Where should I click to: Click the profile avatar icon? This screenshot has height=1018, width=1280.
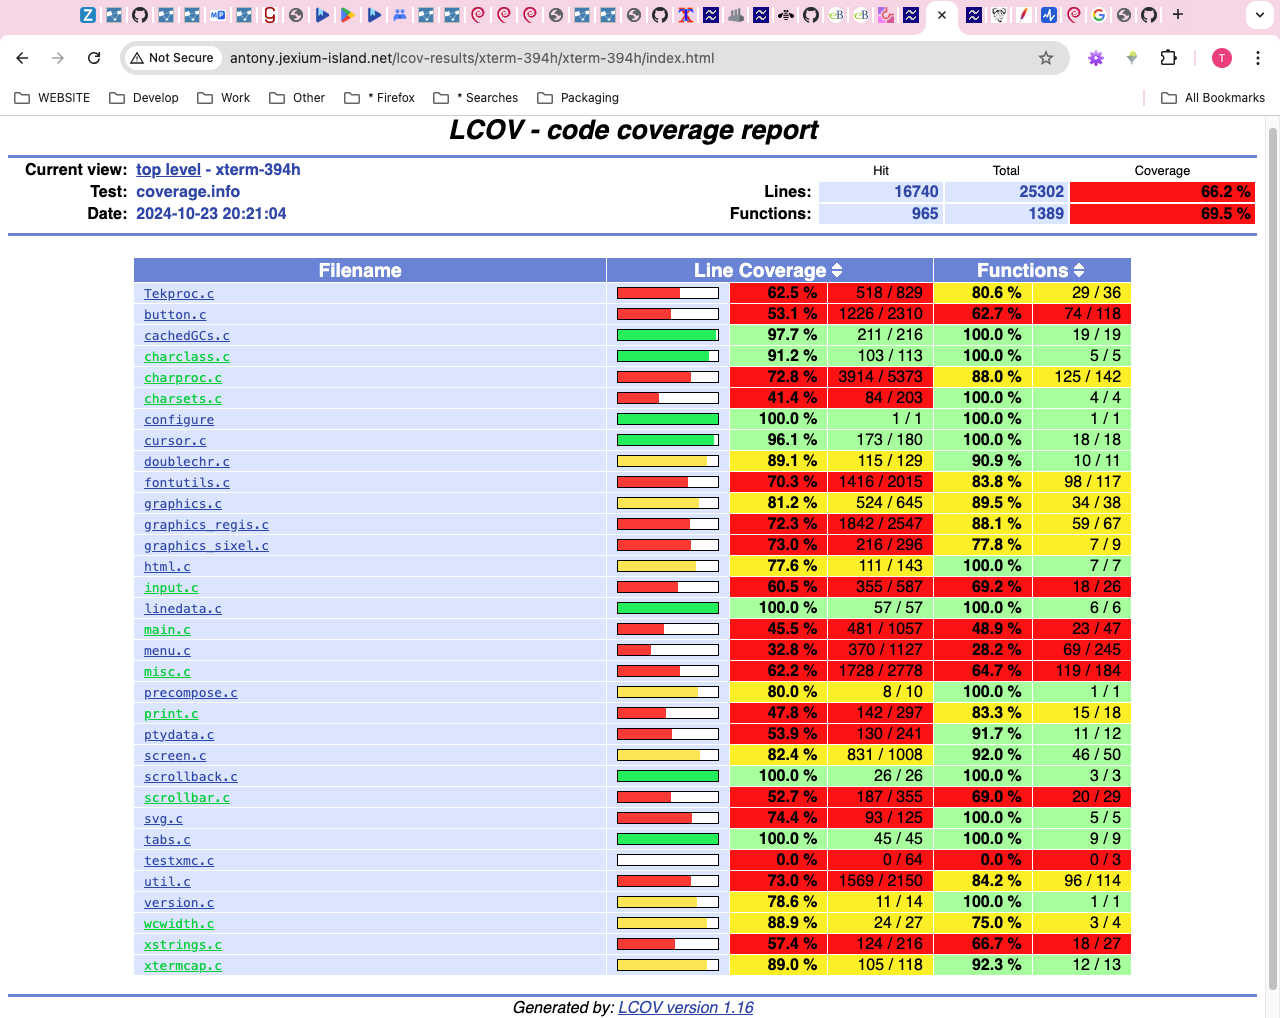(x=1222, y=58)
